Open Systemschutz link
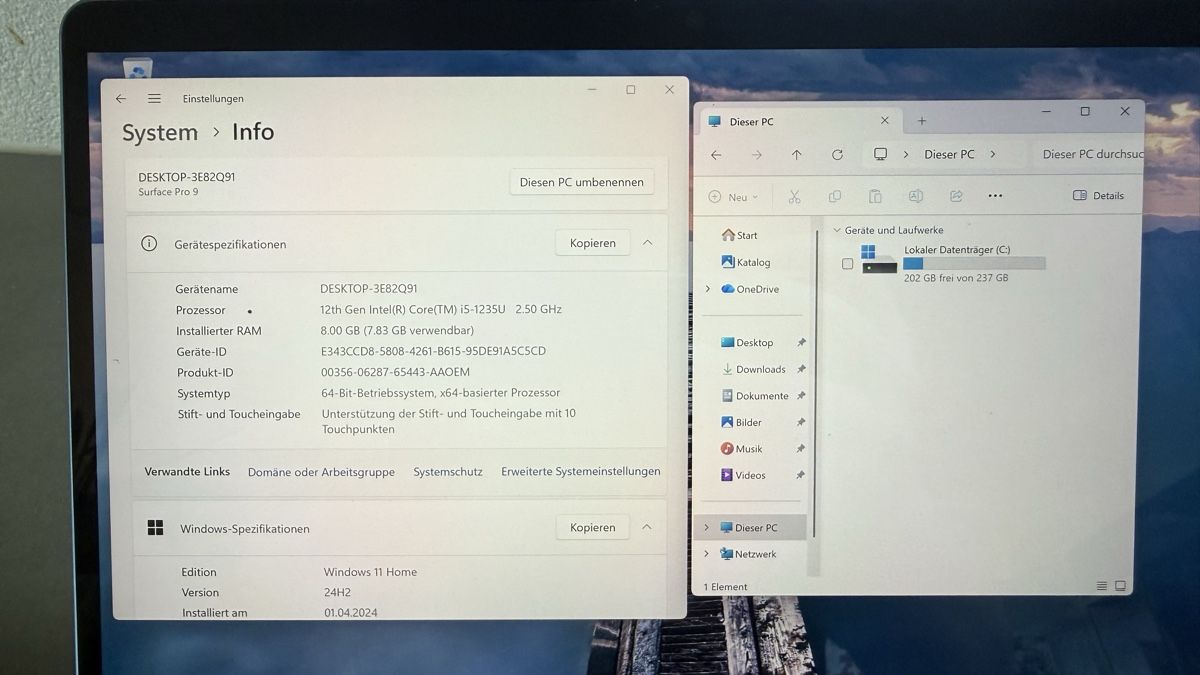Screen dimensions: 1200x675 click(x=448, y=472)
